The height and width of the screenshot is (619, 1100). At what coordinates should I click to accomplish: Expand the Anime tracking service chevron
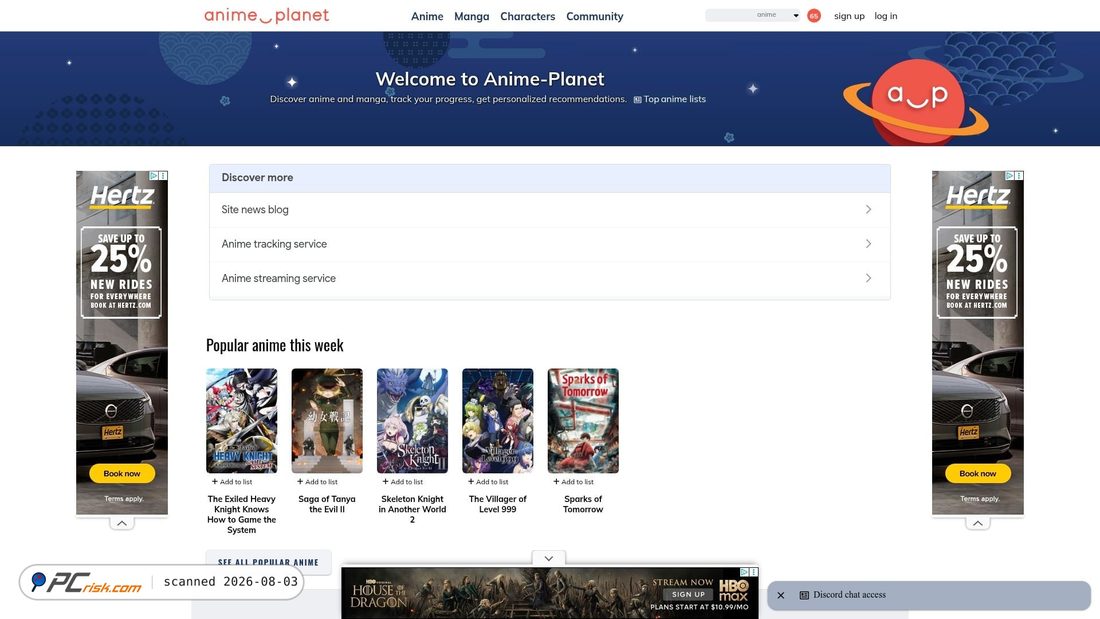pos(868,244)
